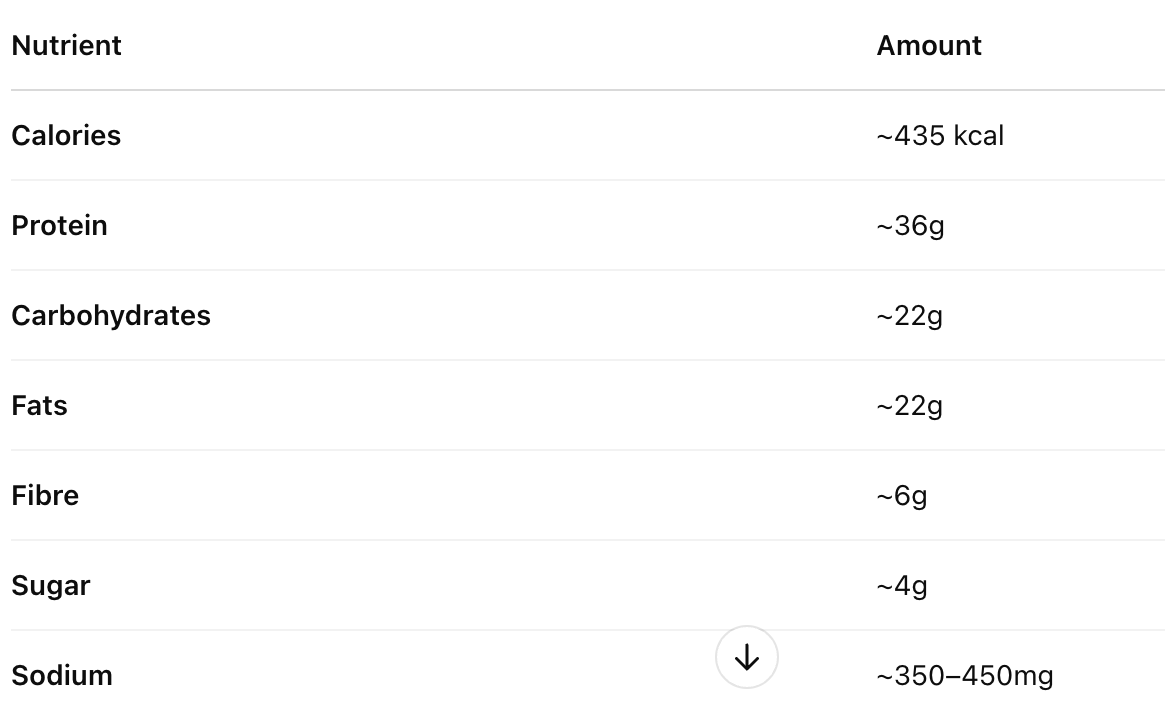
Task: Click the ~22g fats amount
Action: point(909,406)
